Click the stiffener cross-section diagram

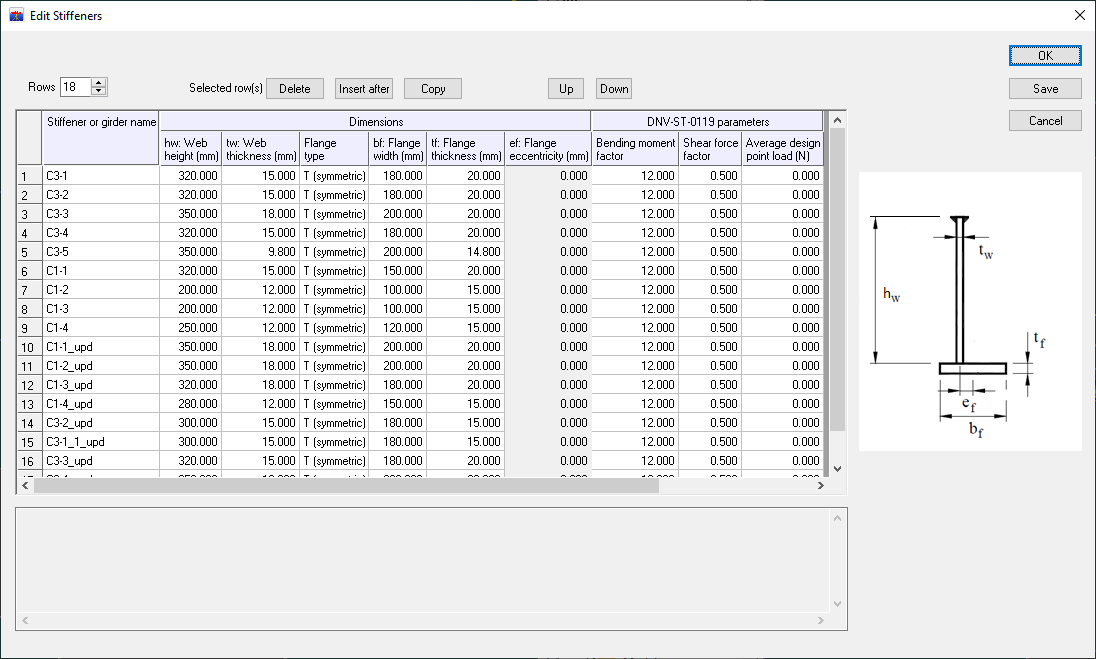(970, 312)
